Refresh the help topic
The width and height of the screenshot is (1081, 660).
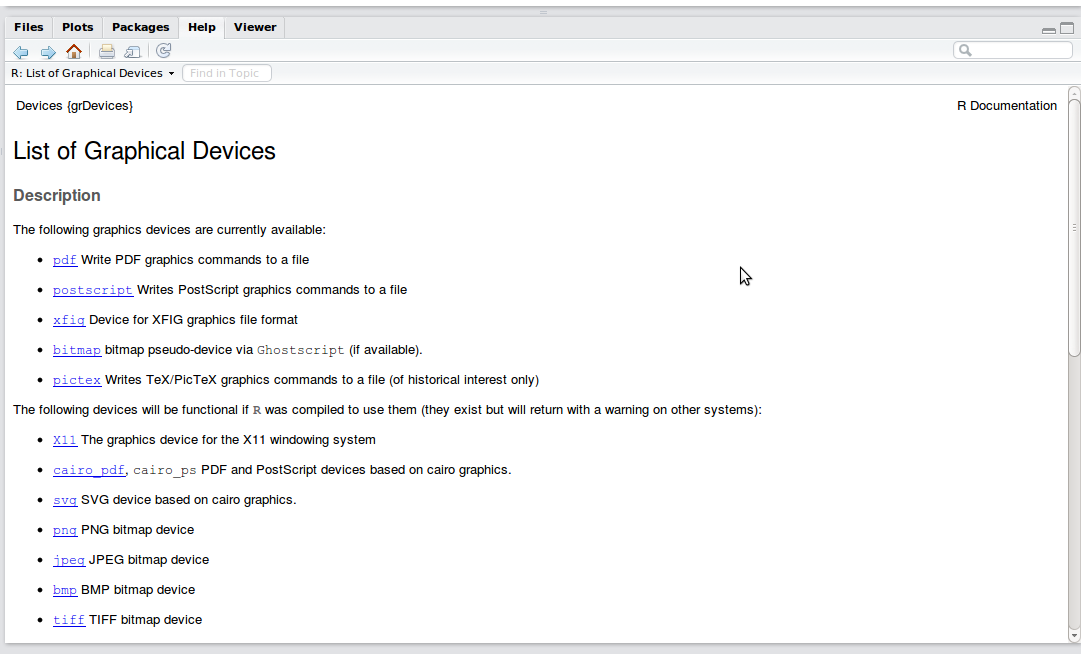click(164, 51)
